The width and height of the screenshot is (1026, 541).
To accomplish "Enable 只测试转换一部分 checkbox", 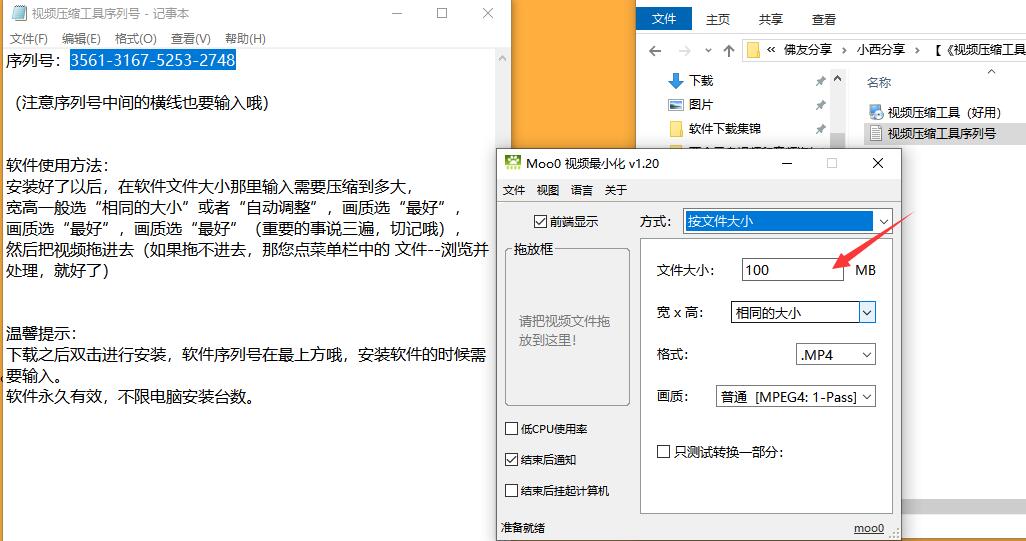I will point(663,451).
